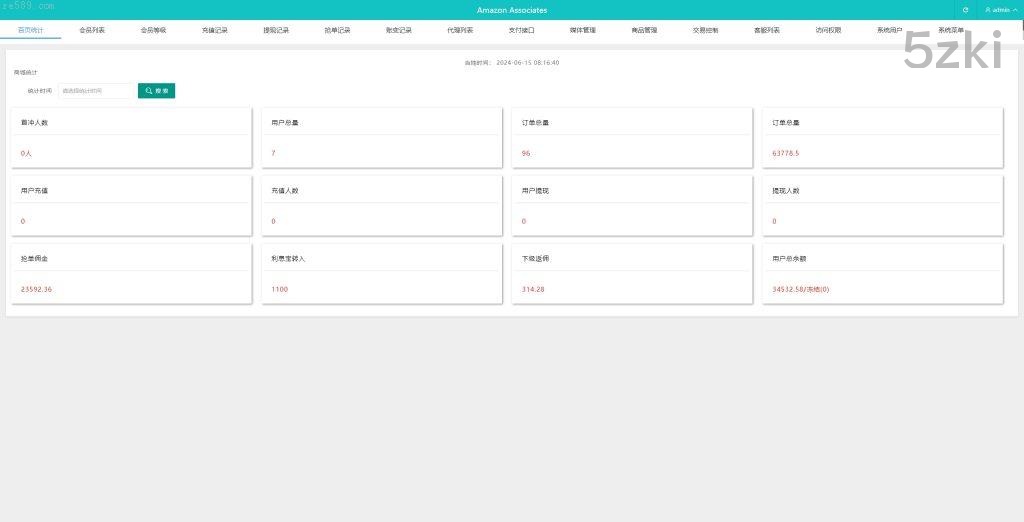Click the 用户总余额 statistics card
Image resolution: width=1024 pixels, height=522 pixels.
click(x=882, y=273)
